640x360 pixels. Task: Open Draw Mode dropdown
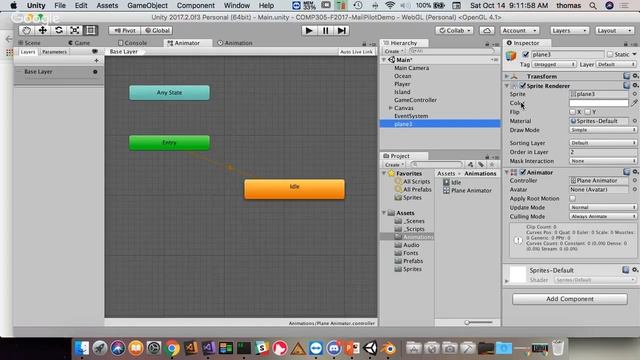(603, 130)
